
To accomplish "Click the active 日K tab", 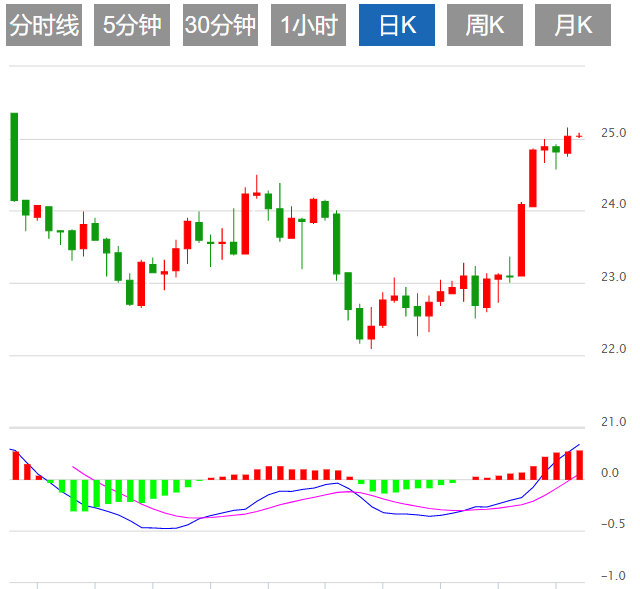I will click(x=394, y=26).
